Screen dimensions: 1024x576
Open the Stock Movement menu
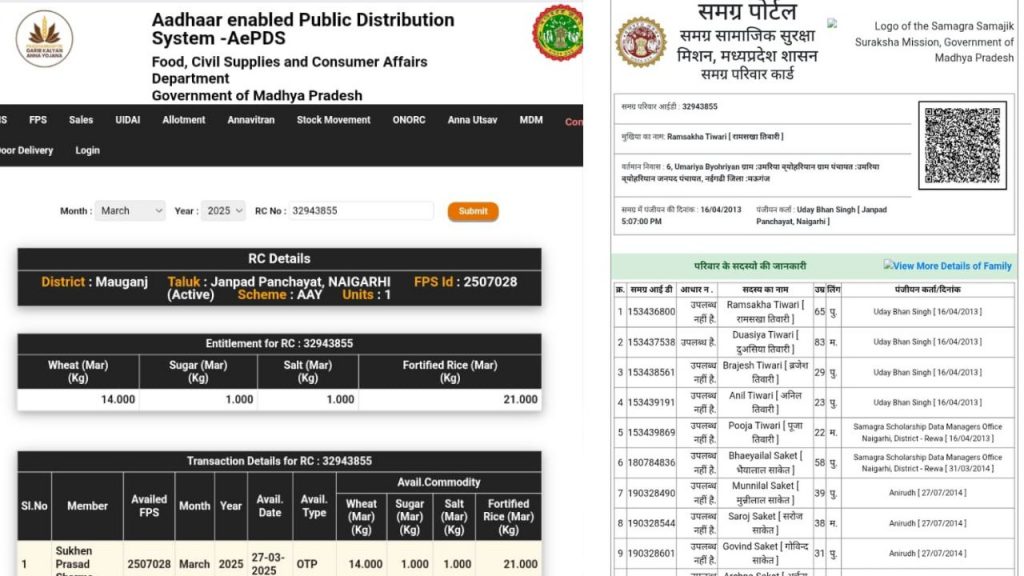333,120
